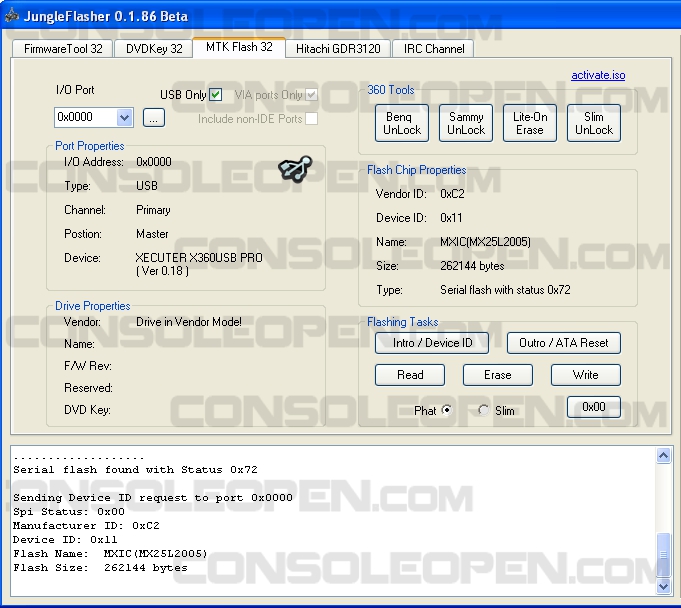
Task: Click the Postion value 'Master'
Action: click(x=152, y=234)
